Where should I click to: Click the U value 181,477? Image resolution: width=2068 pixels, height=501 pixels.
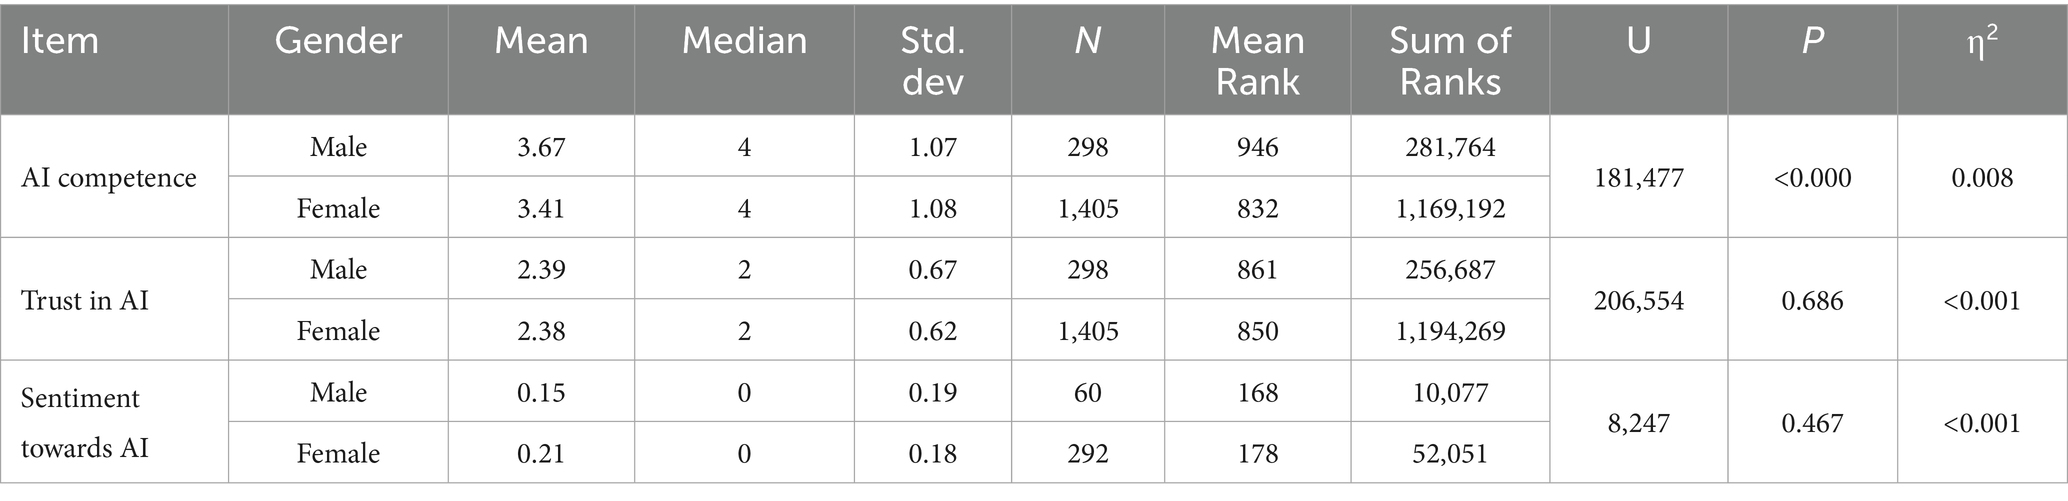(x=1638, y=178)
